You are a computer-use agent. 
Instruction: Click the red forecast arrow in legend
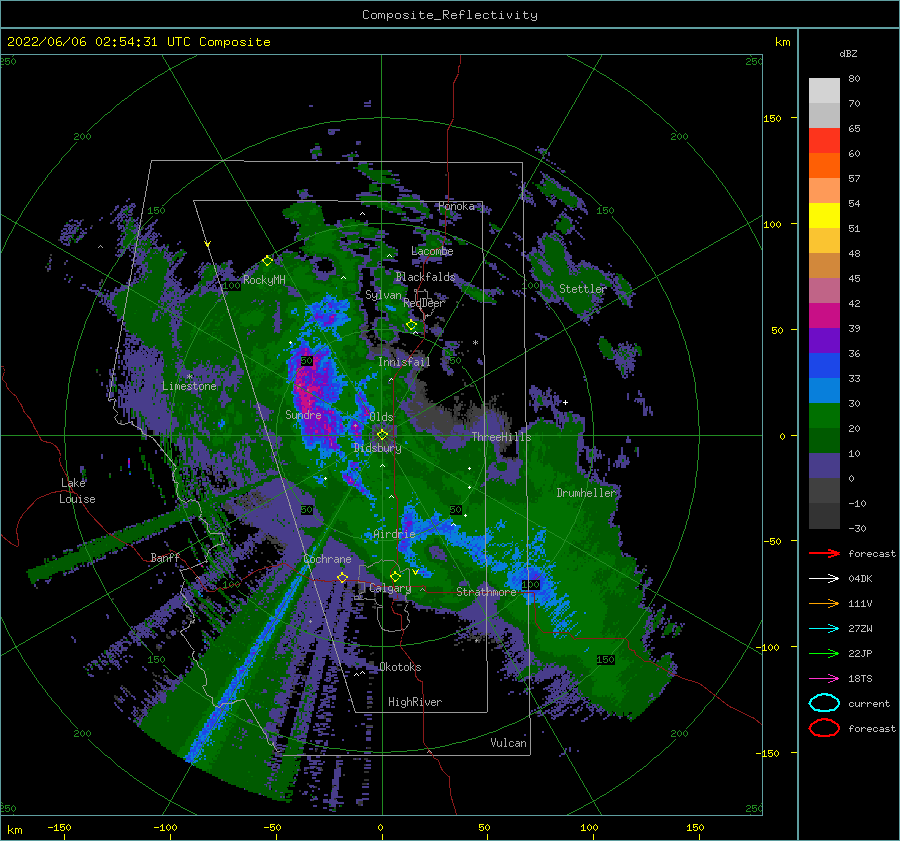pos(824,553)
